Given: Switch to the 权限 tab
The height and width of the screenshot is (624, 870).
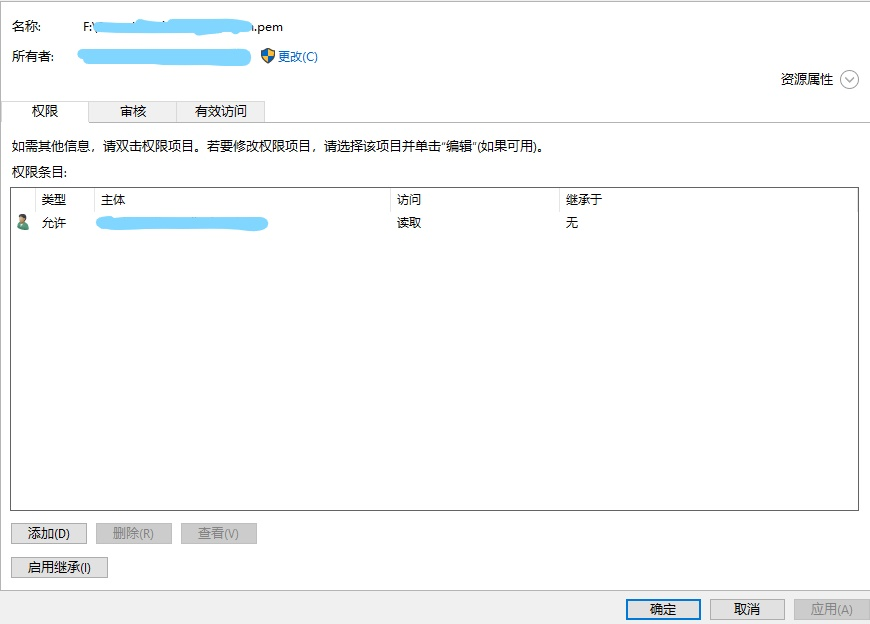Looking at the screenshot, I should coord(45,111).
